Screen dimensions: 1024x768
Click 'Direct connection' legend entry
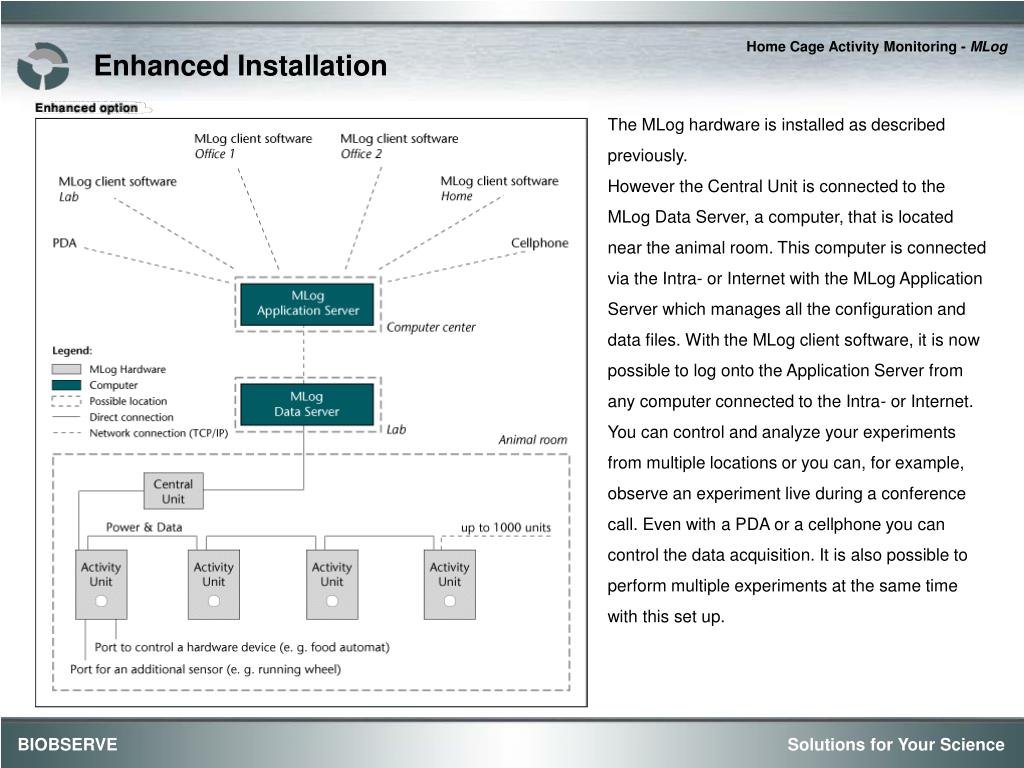tap(131, 417)
